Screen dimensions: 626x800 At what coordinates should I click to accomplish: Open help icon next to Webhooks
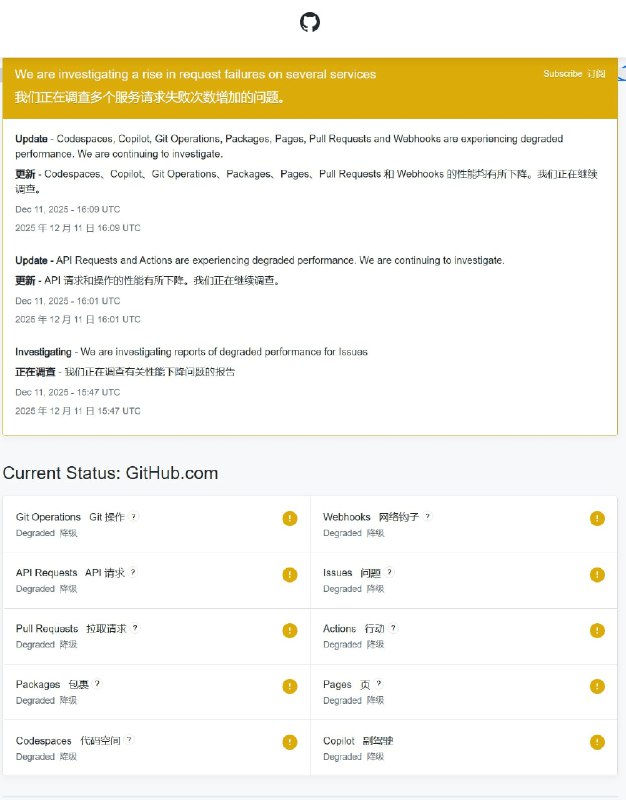(x=428, y=516)
